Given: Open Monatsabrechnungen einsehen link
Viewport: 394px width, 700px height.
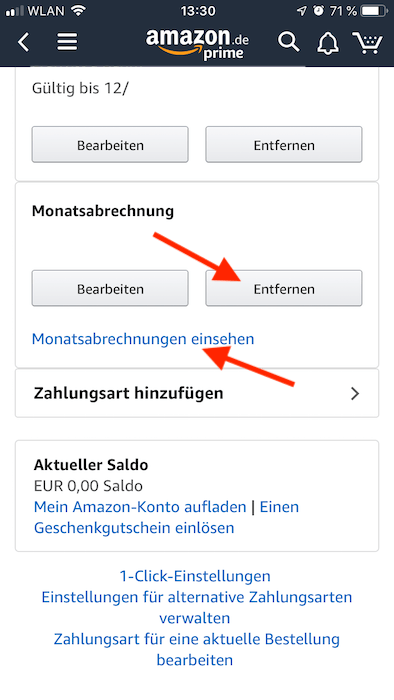Looking at the screenshot, I should (x=143, y=339).
